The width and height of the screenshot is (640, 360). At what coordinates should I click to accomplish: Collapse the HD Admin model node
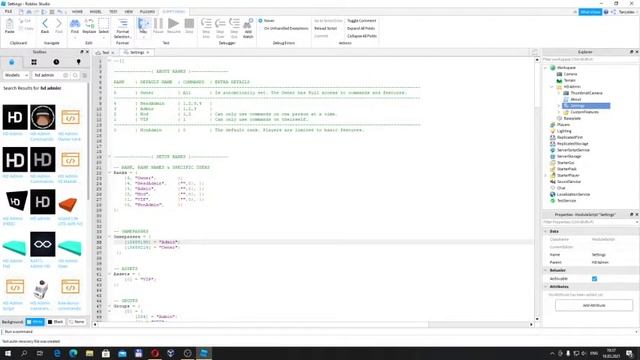pyautogui.click(x=552, y=87)
